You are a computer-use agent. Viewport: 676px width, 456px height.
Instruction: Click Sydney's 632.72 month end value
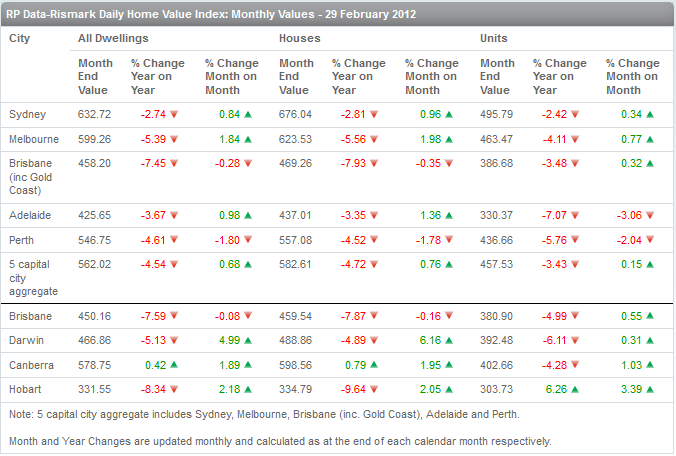point(97,115)
